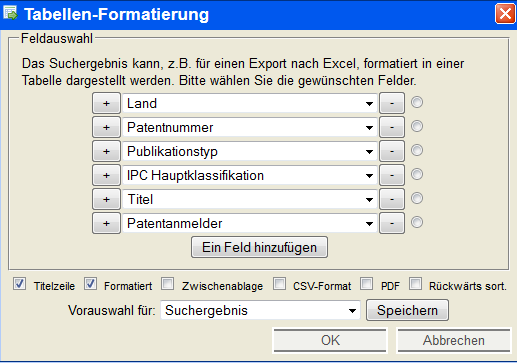Viewport: 517px width, 363px height.
Task: Click the Speichern button
Action: point(407,310)
